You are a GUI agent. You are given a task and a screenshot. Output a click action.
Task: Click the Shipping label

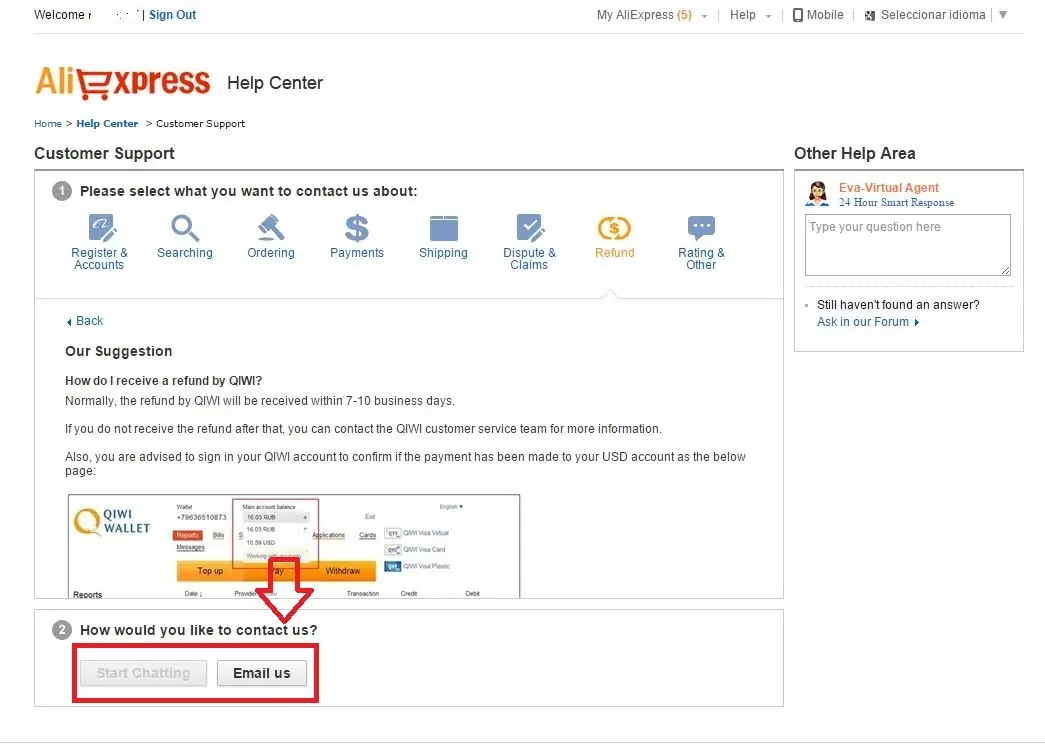point(443,253)
